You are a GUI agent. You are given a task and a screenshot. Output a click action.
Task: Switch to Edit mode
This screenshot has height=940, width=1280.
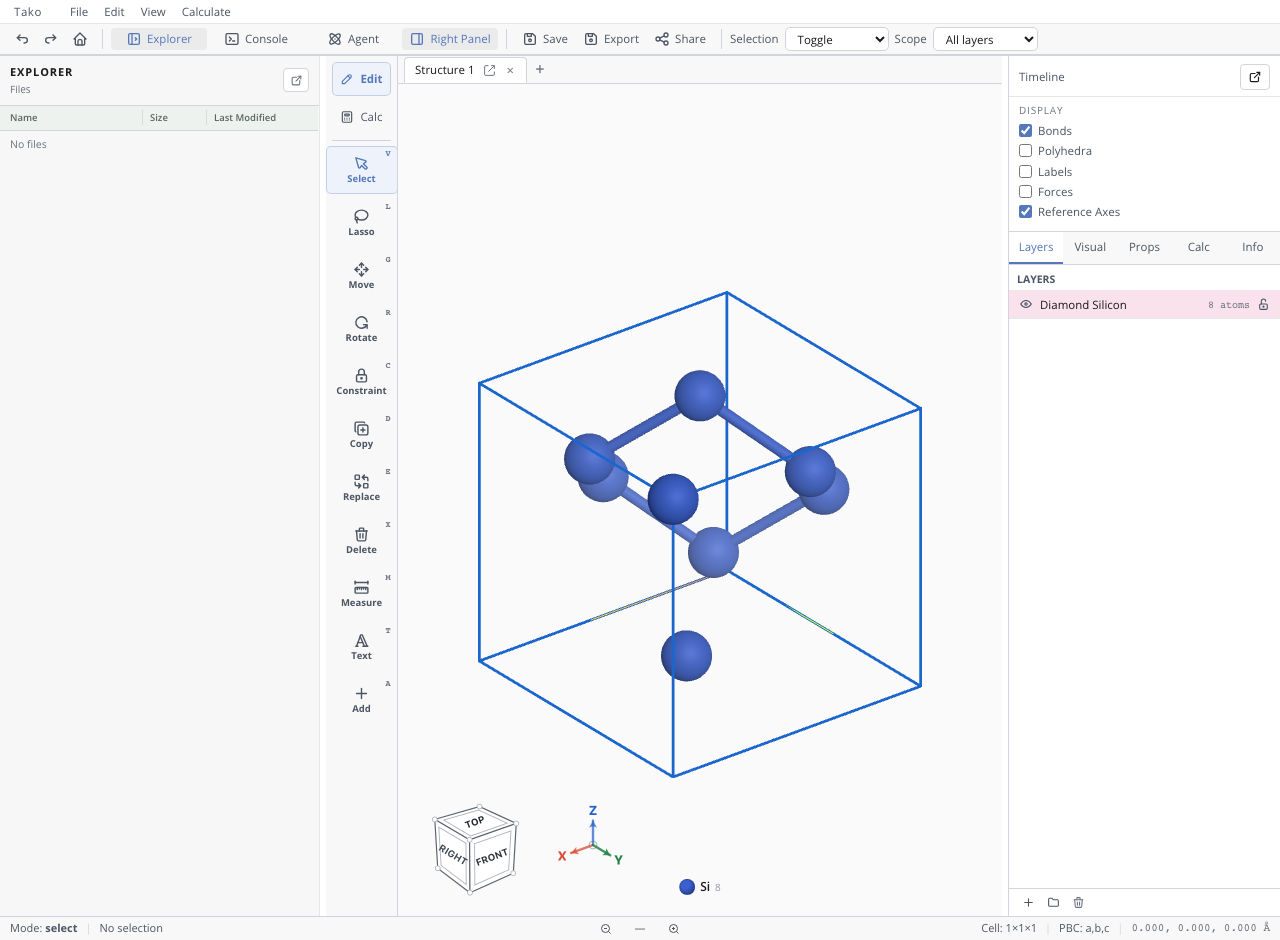point(361,79)
